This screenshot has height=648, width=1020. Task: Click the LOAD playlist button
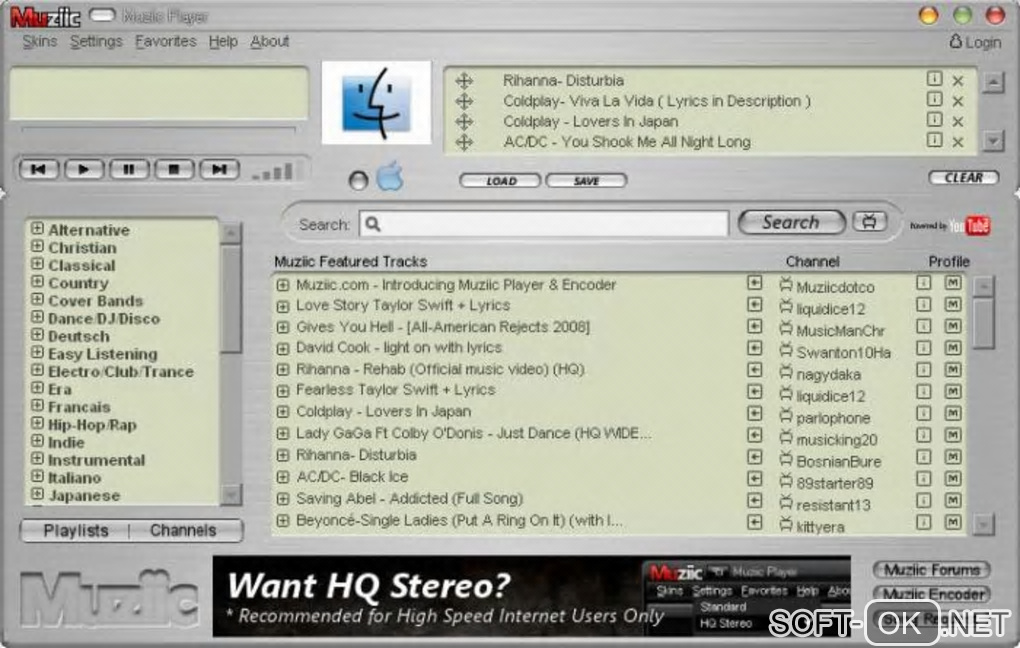500,181
